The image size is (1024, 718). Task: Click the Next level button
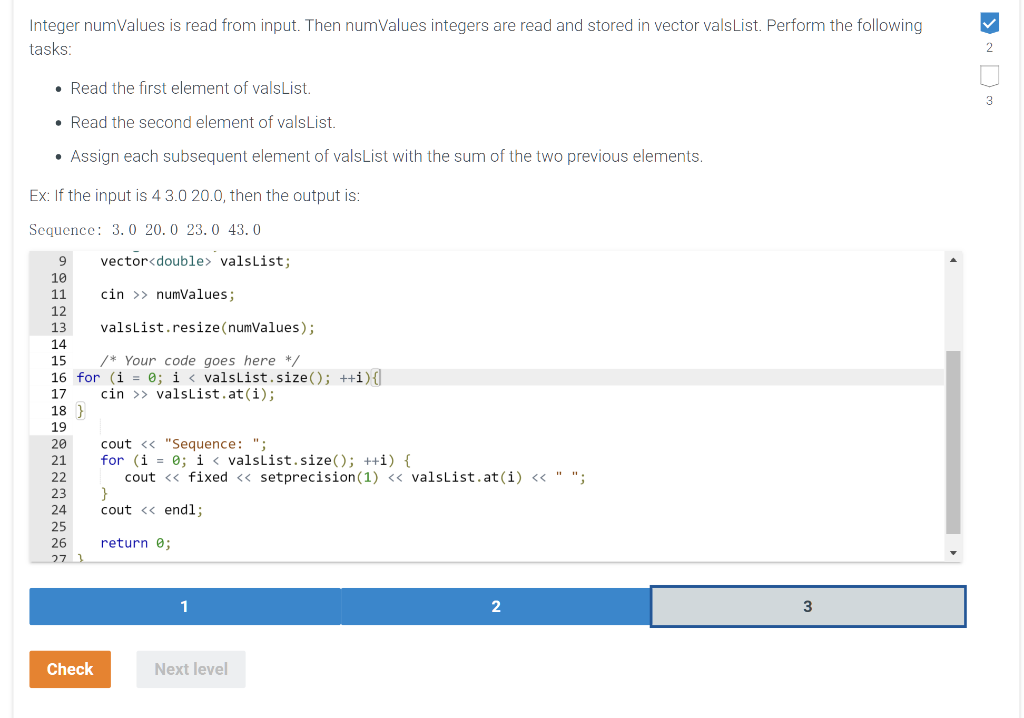190,669
